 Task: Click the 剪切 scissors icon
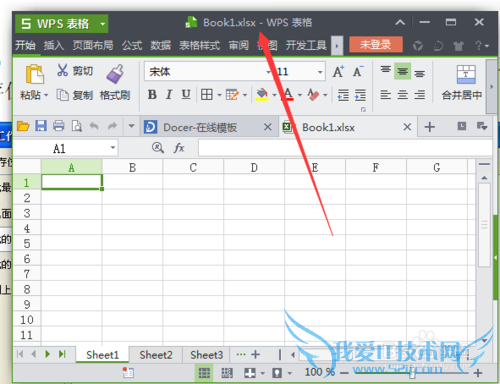[62, 70]
